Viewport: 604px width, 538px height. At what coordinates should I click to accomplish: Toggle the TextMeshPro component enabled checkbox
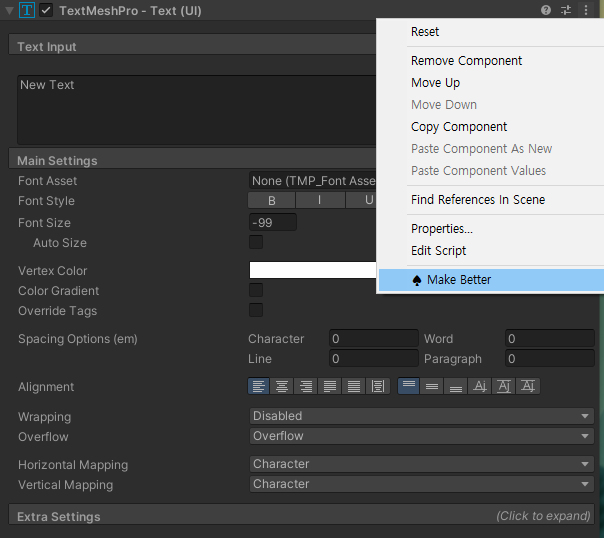pos(46,10)
